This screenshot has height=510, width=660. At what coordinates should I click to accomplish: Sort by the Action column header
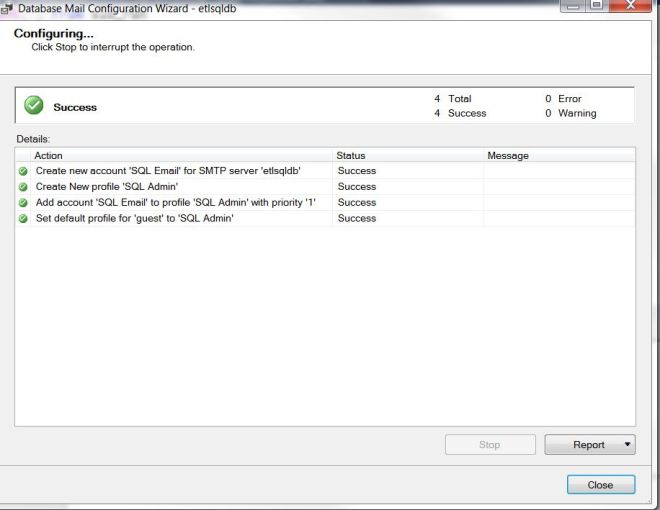(180, 155)
